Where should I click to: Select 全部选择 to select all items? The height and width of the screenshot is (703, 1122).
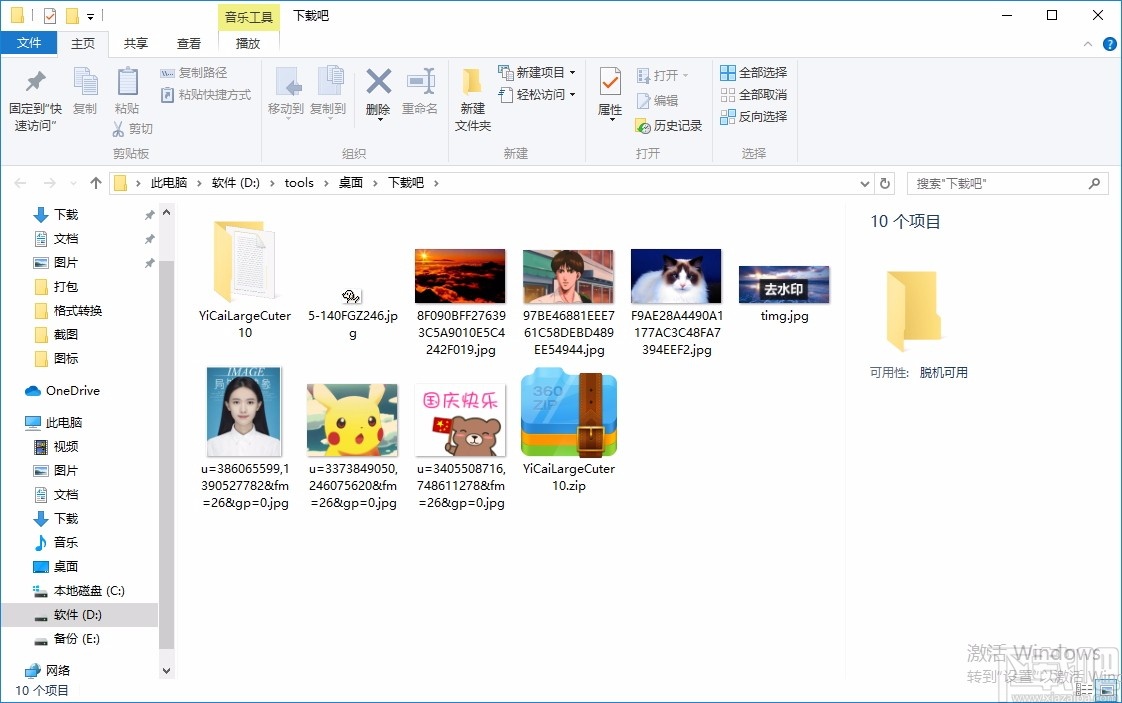tap(753, 72)
